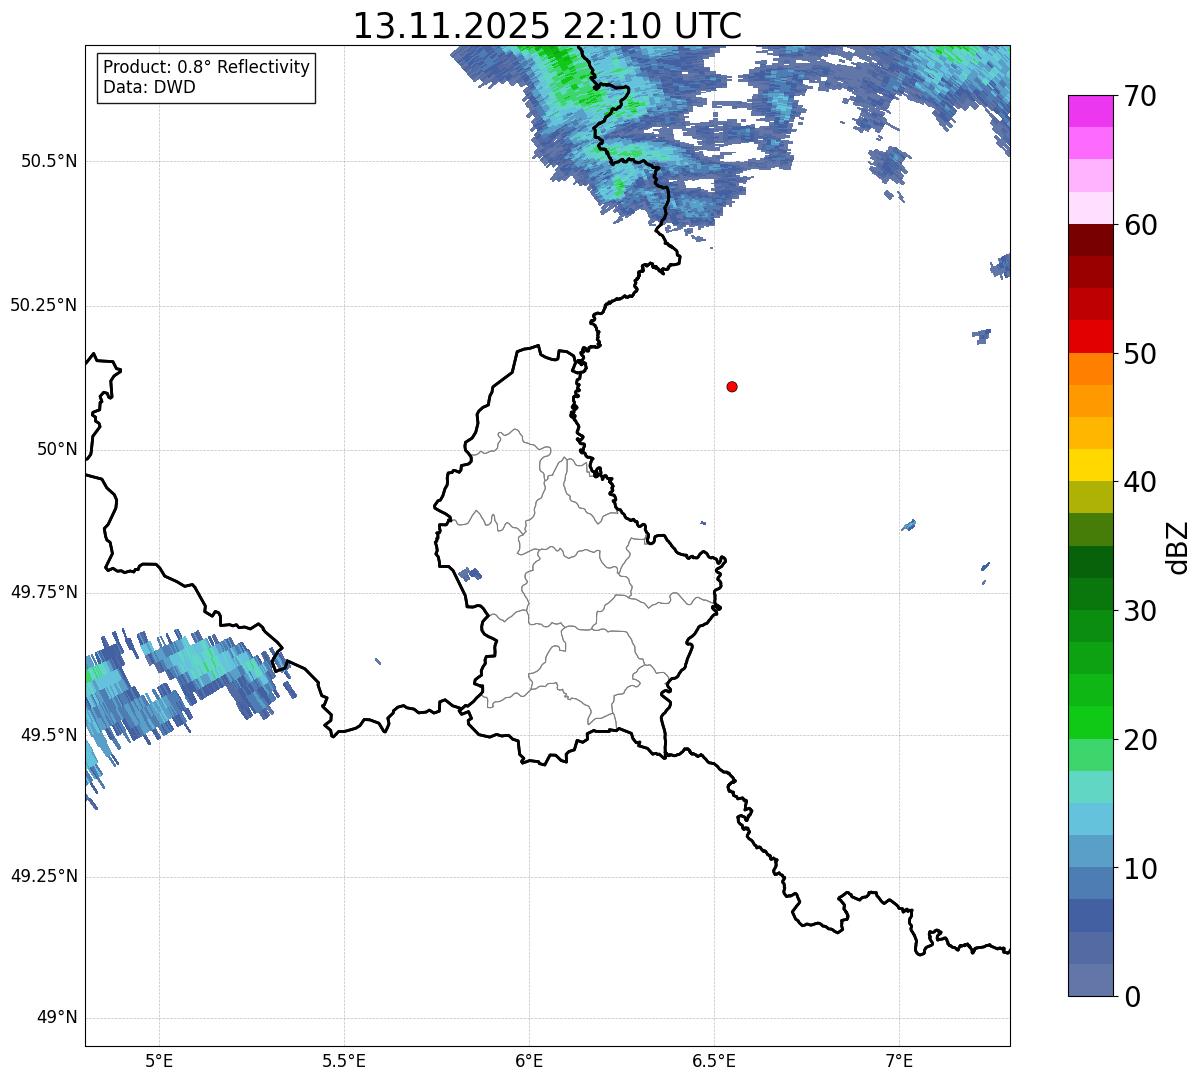Click the orange colorbar segment below 50
1202x1081 pixels.
(x=1090, y=369)
